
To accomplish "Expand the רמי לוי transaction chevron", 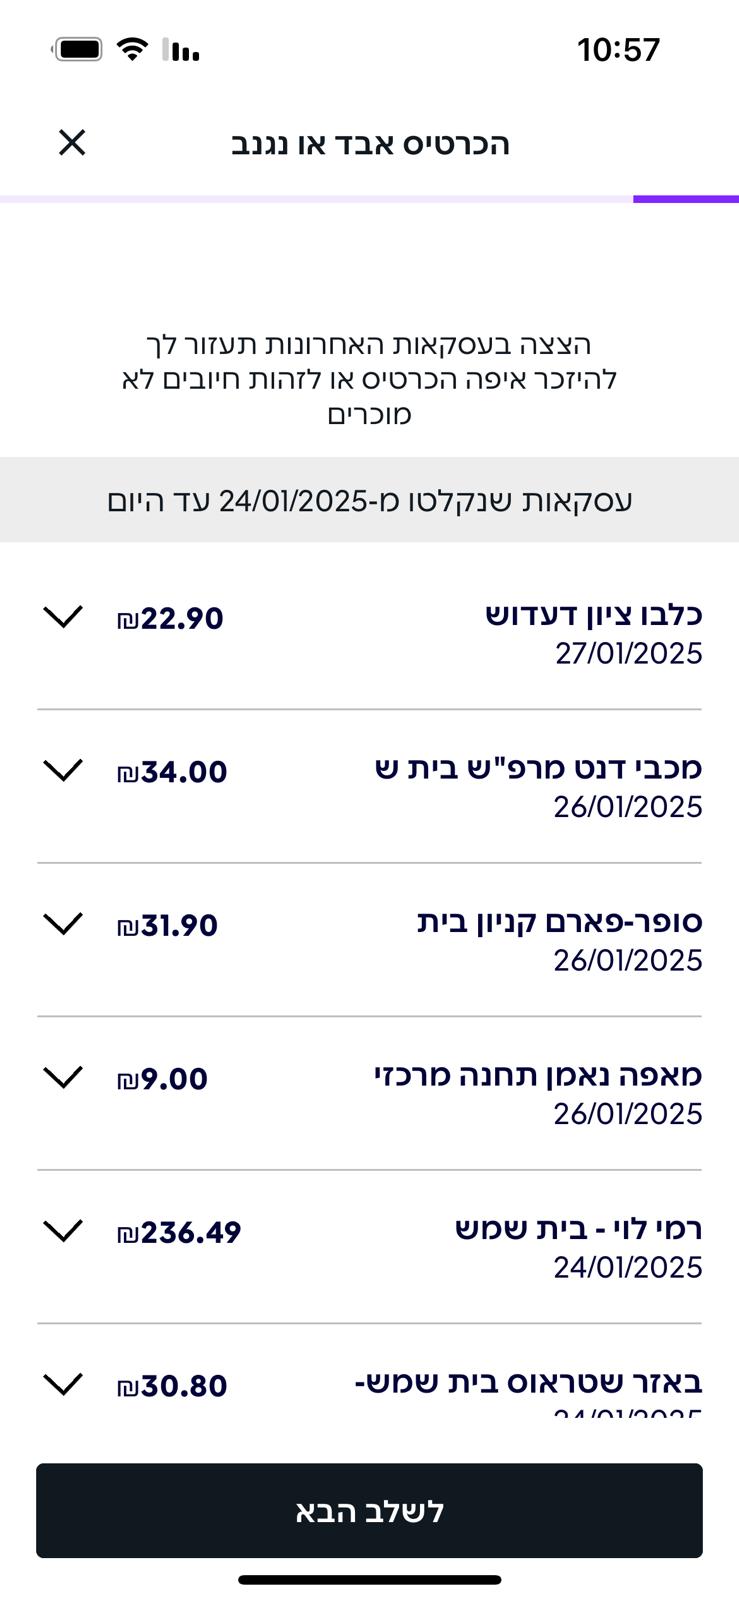I will pyautogui.click(x=63, y=1231).
